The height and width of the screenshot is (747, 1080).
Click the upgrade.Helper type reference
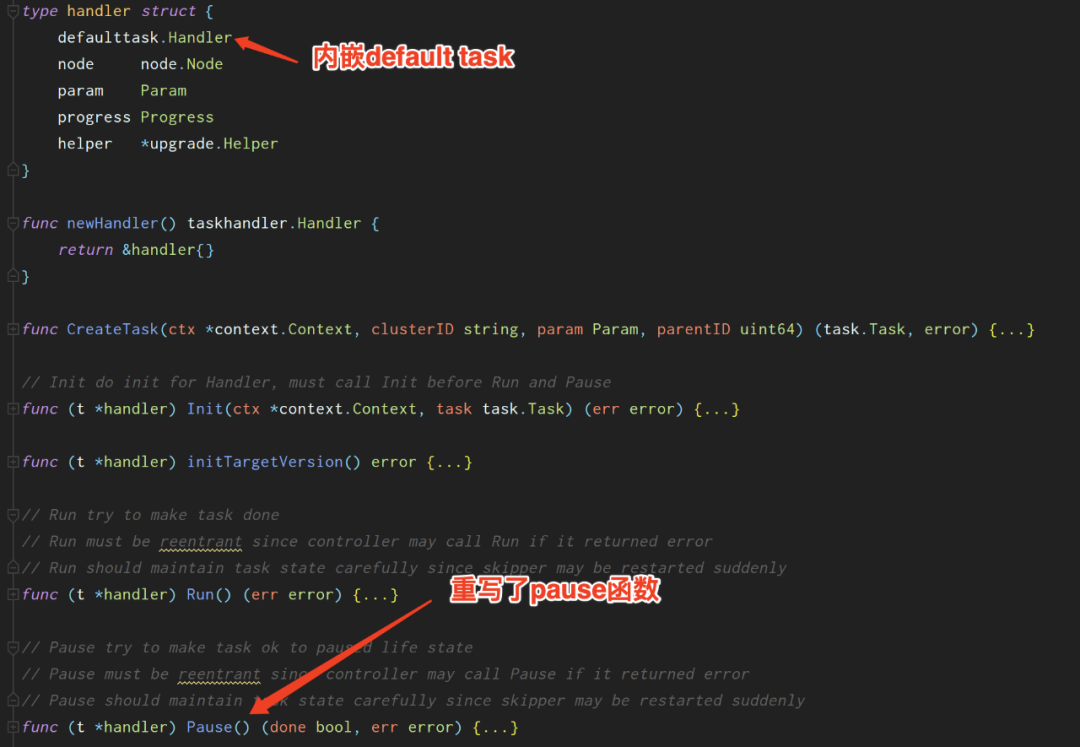[209, 144]
